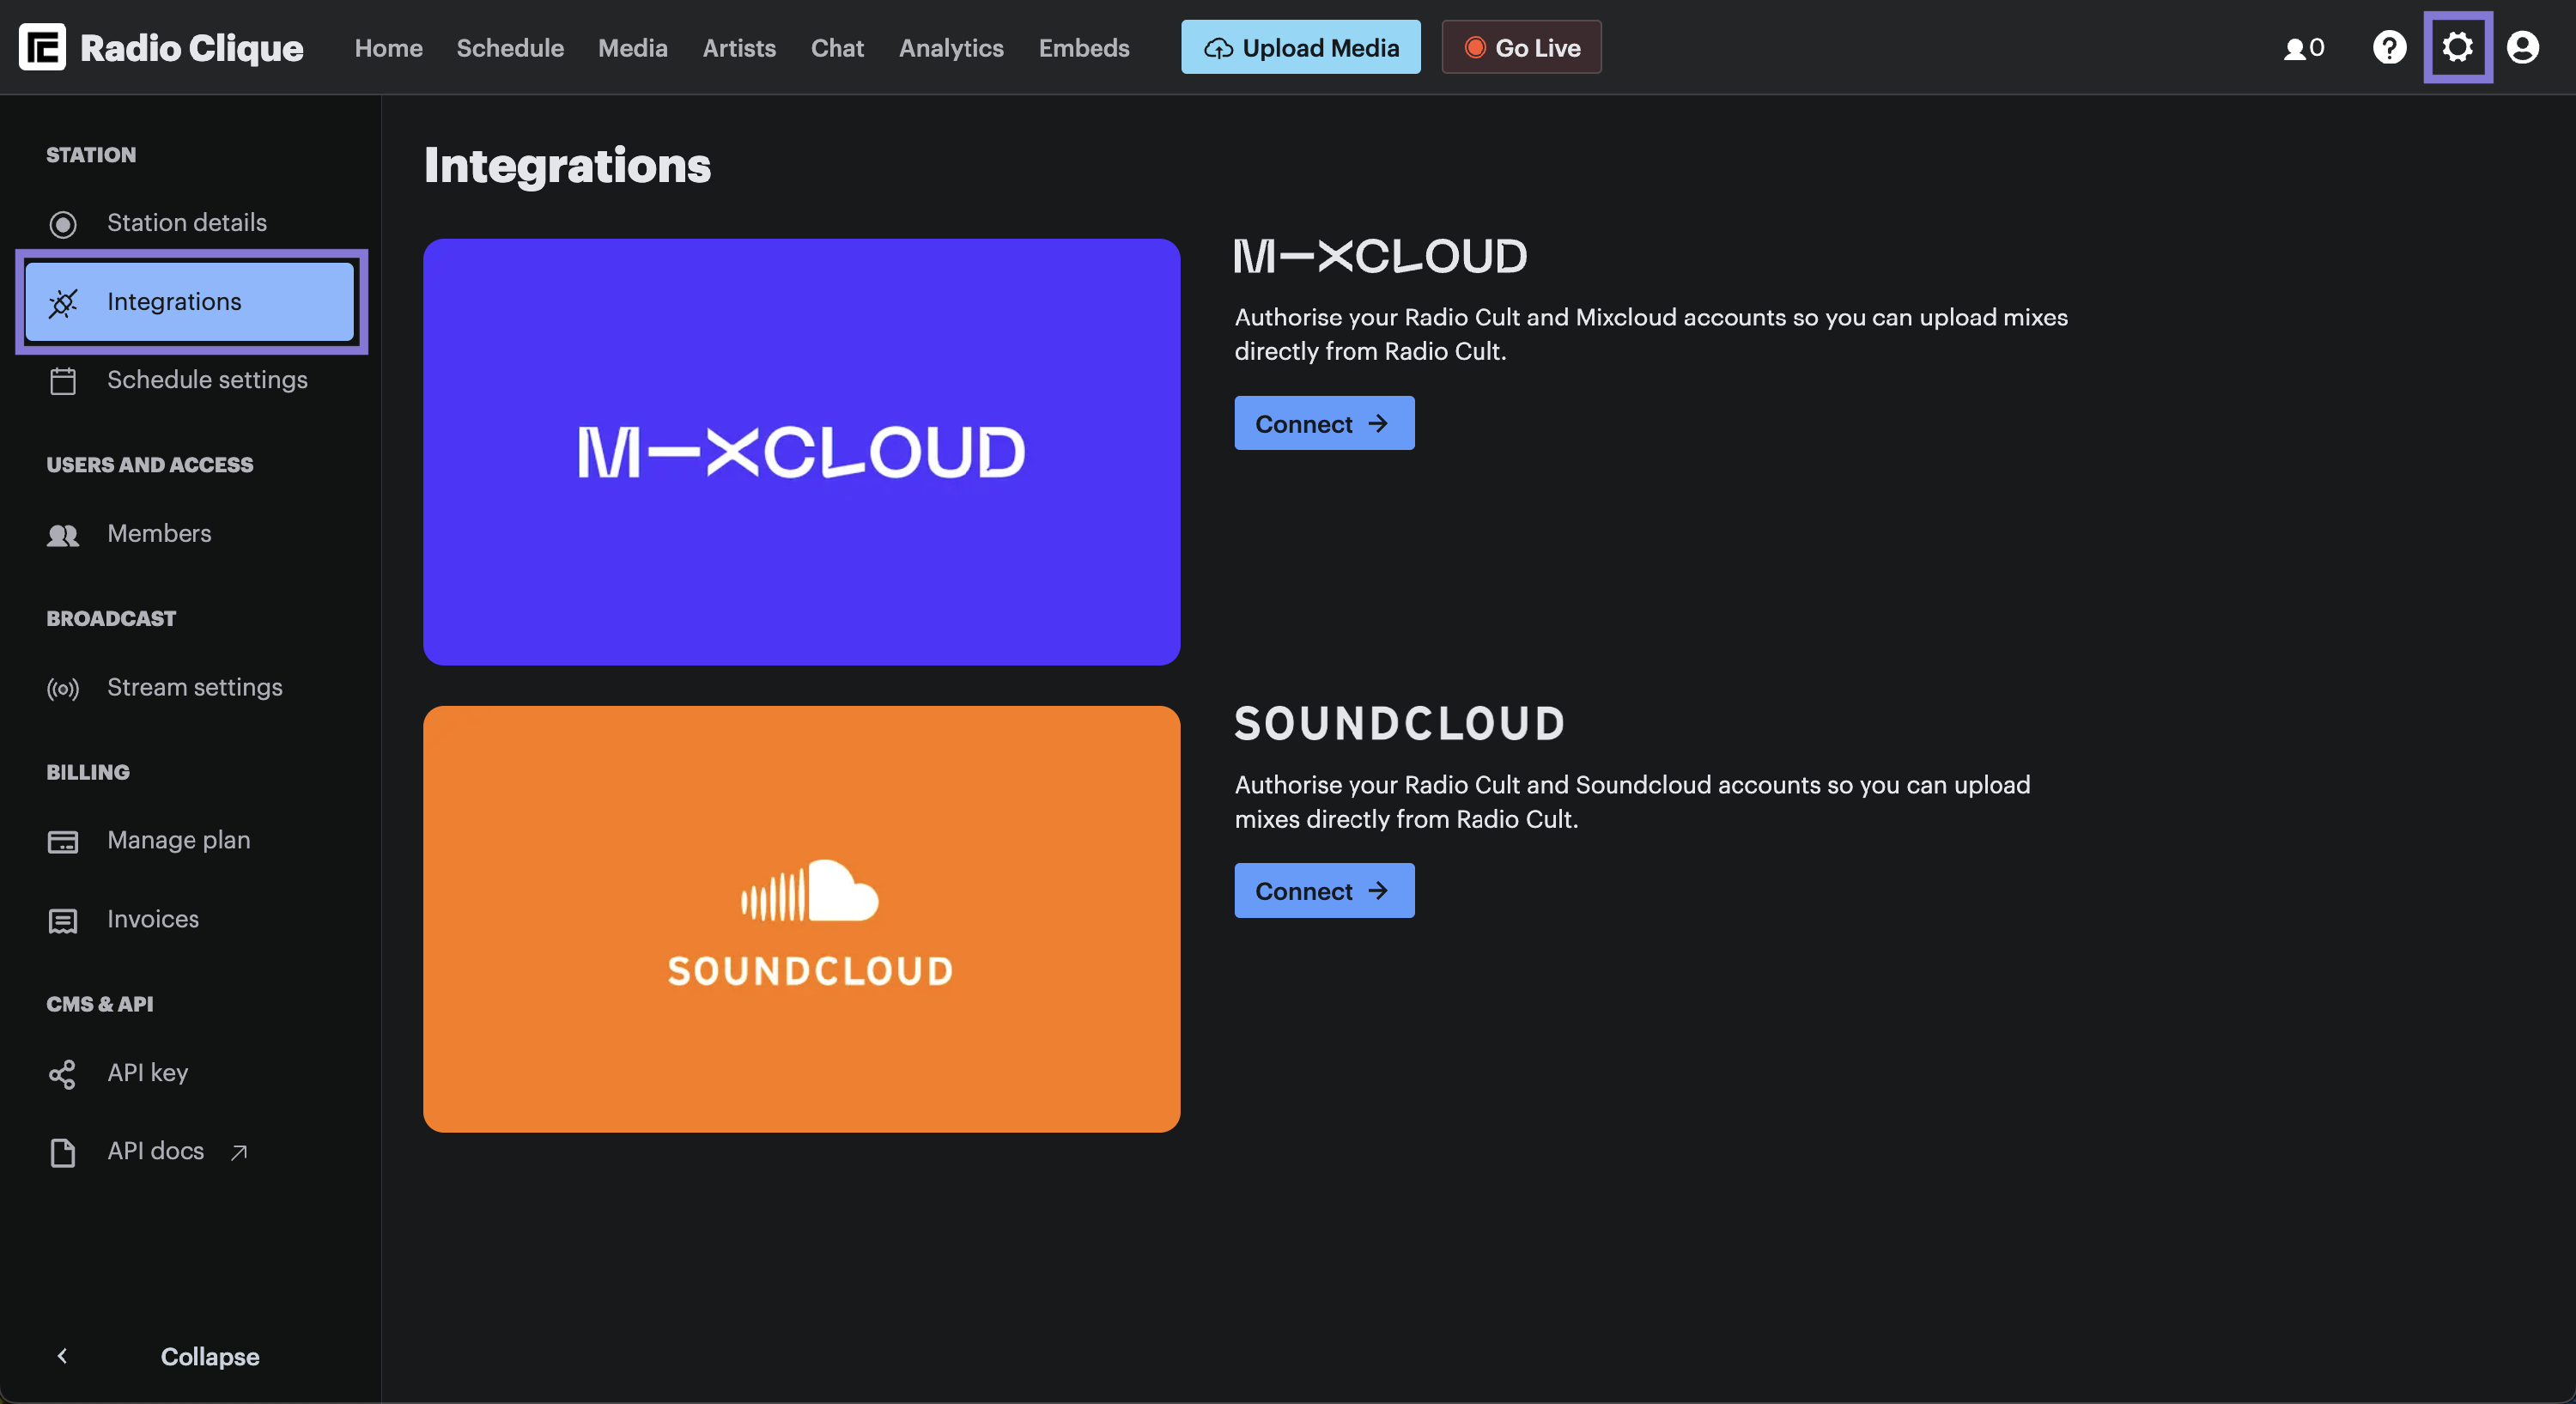This screenshot has width=2576, height=1404.
Task: Click the Soundcloud authorise description text
Action: (x=1632, y=802)
